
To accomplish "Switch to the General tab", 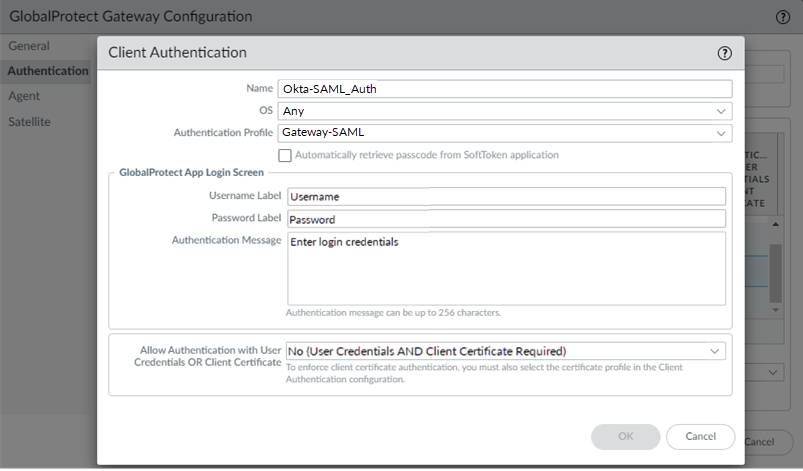I will pos(28,46).
